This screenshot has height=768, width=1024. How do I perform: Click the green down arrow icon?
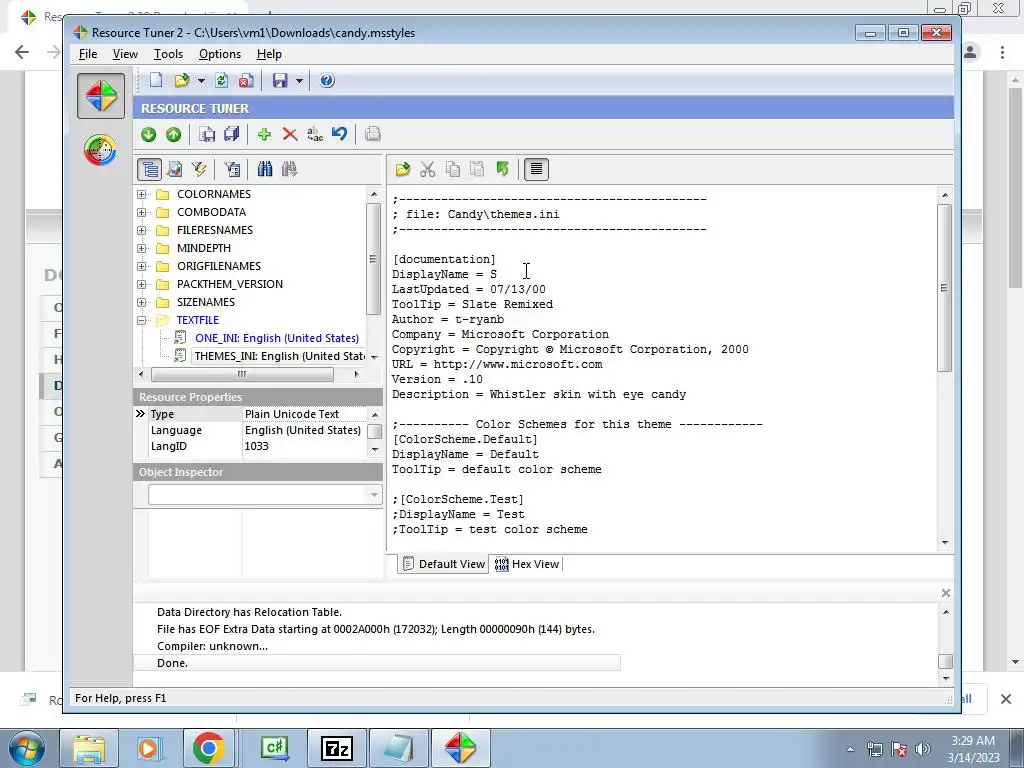[149, 134]
